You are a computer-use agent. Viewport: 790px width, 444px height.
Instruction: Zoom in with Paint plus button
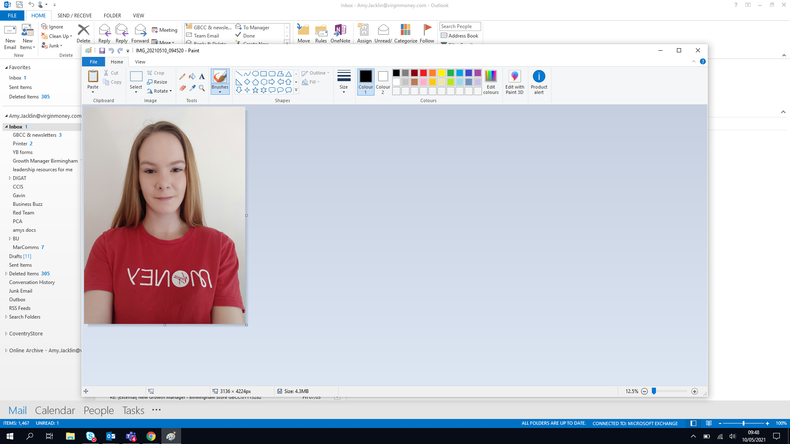(x=694, y=391)
